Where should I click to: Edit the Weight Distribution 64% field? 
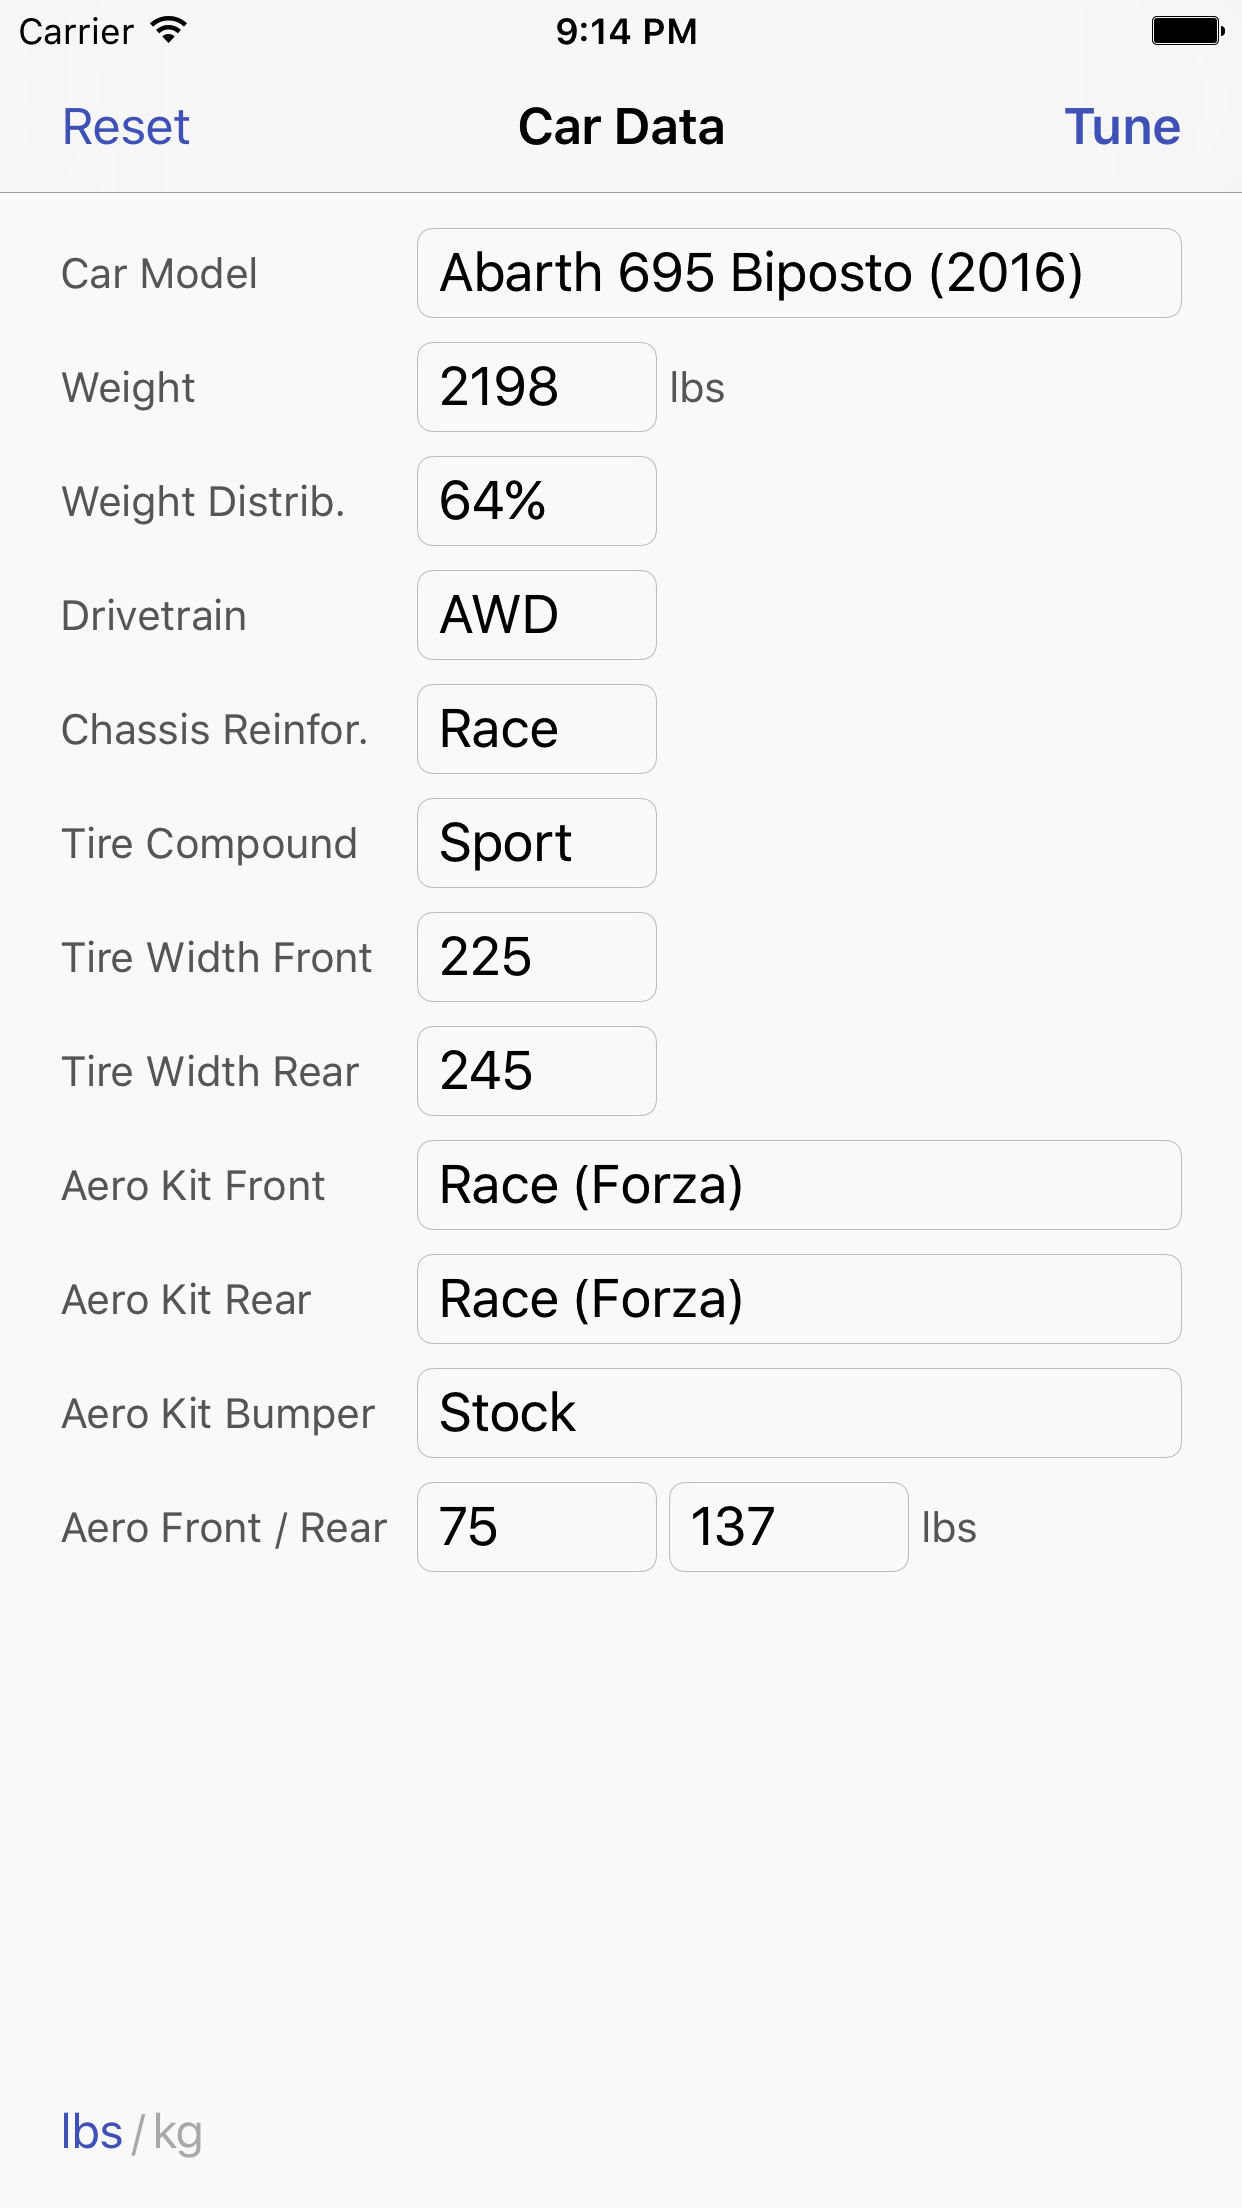pos(536,501)
